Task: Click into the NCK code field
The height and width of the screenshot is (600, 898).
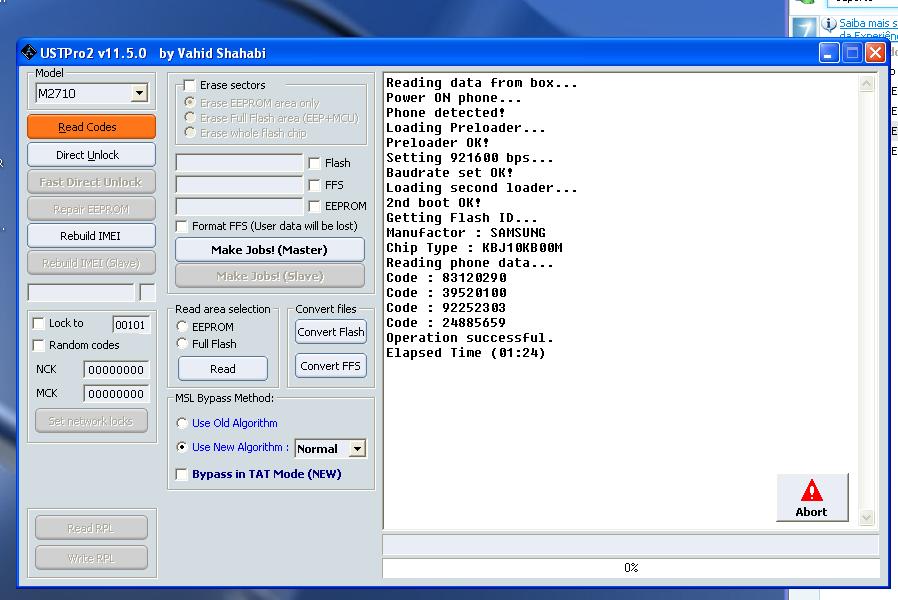Action: (115, 370)
